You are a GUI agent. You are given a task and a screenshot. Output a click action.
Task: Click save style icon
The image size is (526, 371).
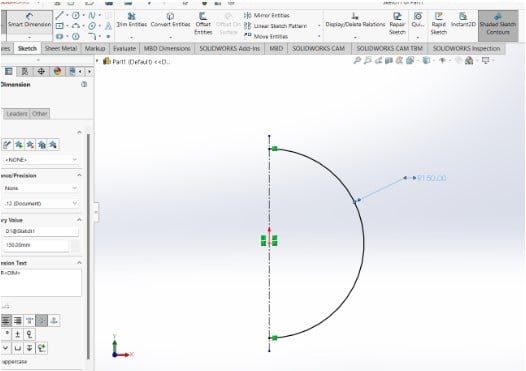[x=42, y=145]
